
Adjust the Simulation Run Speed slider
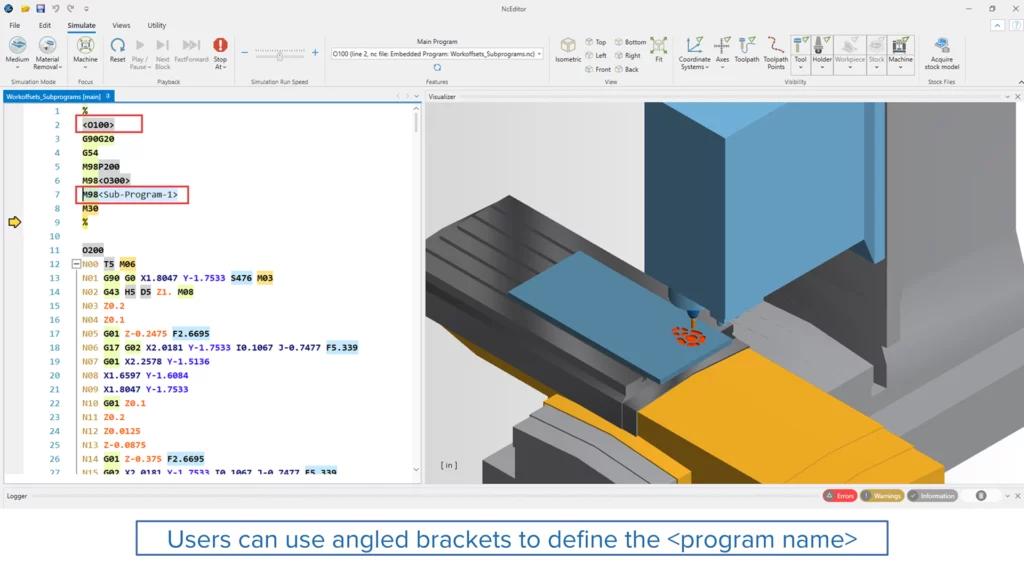click(x=278, y=56)
